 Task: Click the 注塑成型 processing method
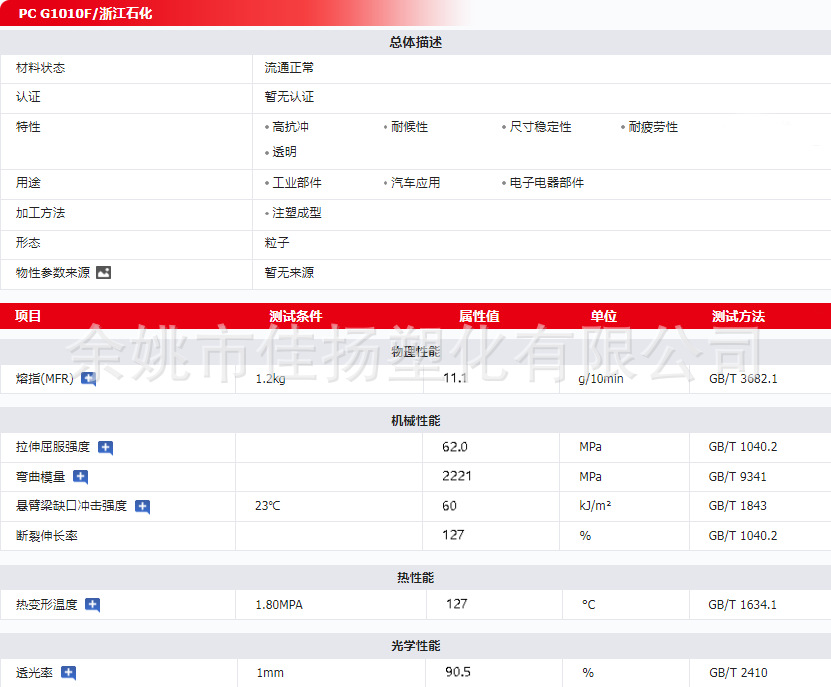pos(297,213)
